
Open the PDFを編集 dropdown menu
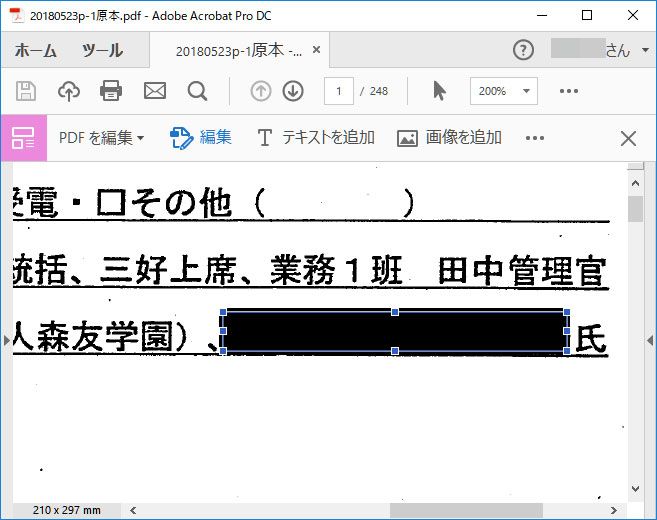pyautogui.click(x=101, y=138)
